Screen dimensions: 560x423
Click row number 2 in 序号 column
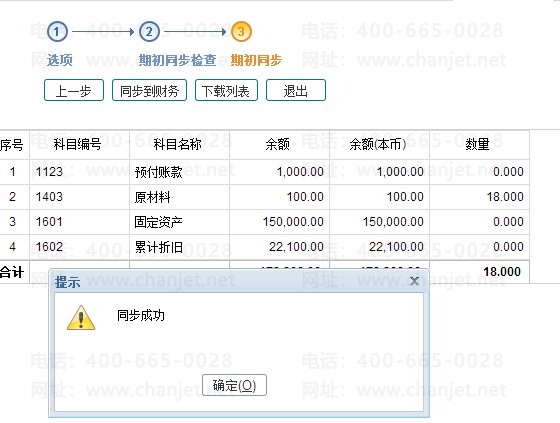[12, 197]
